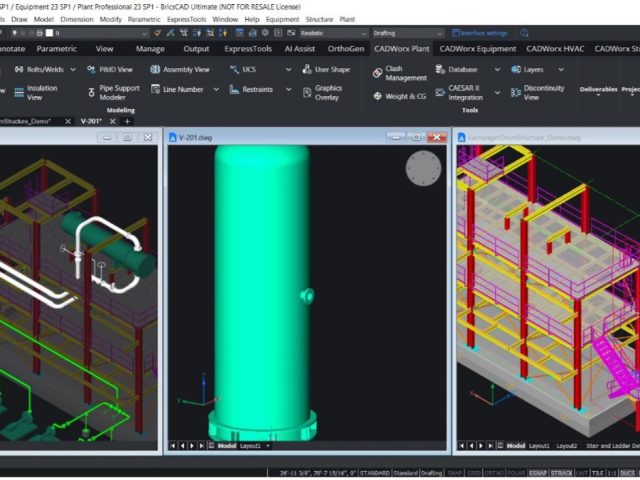Open the Restraints tool

tap(251, 89)
